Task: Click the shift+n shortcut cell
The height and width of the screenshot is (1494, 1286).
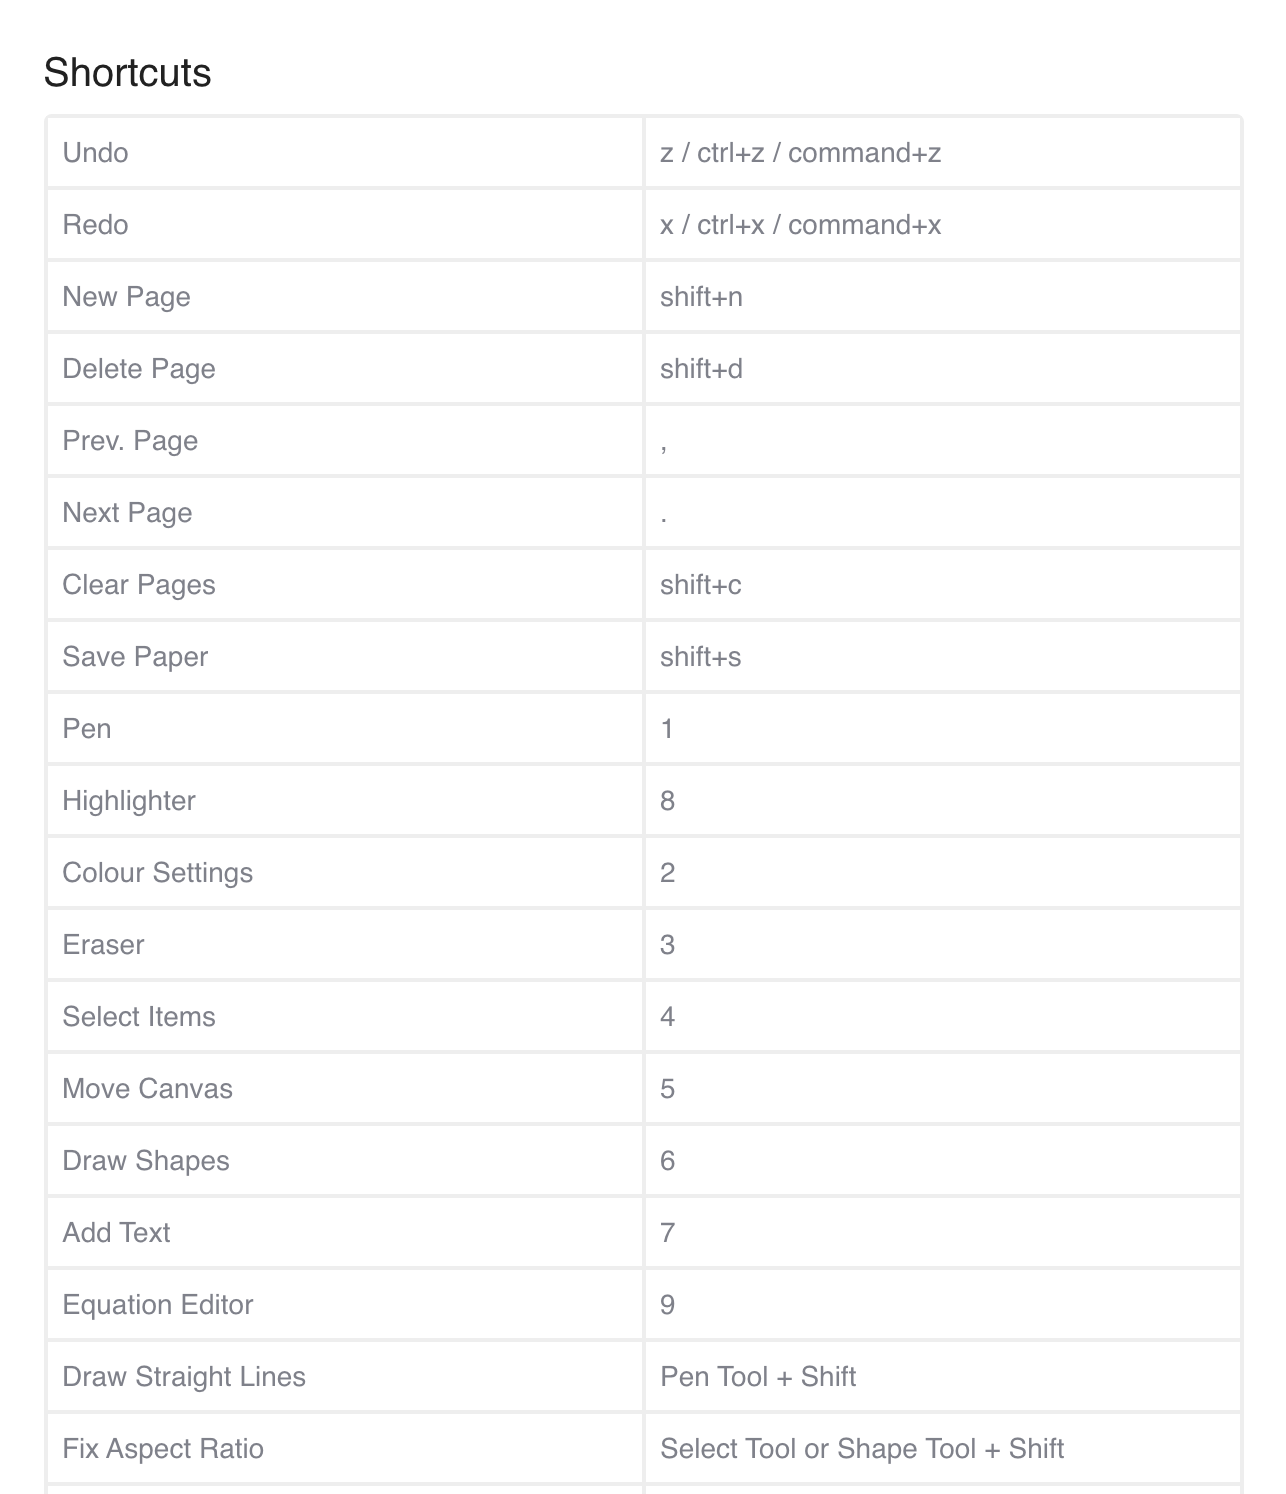Action: click(x=701, y=297)
